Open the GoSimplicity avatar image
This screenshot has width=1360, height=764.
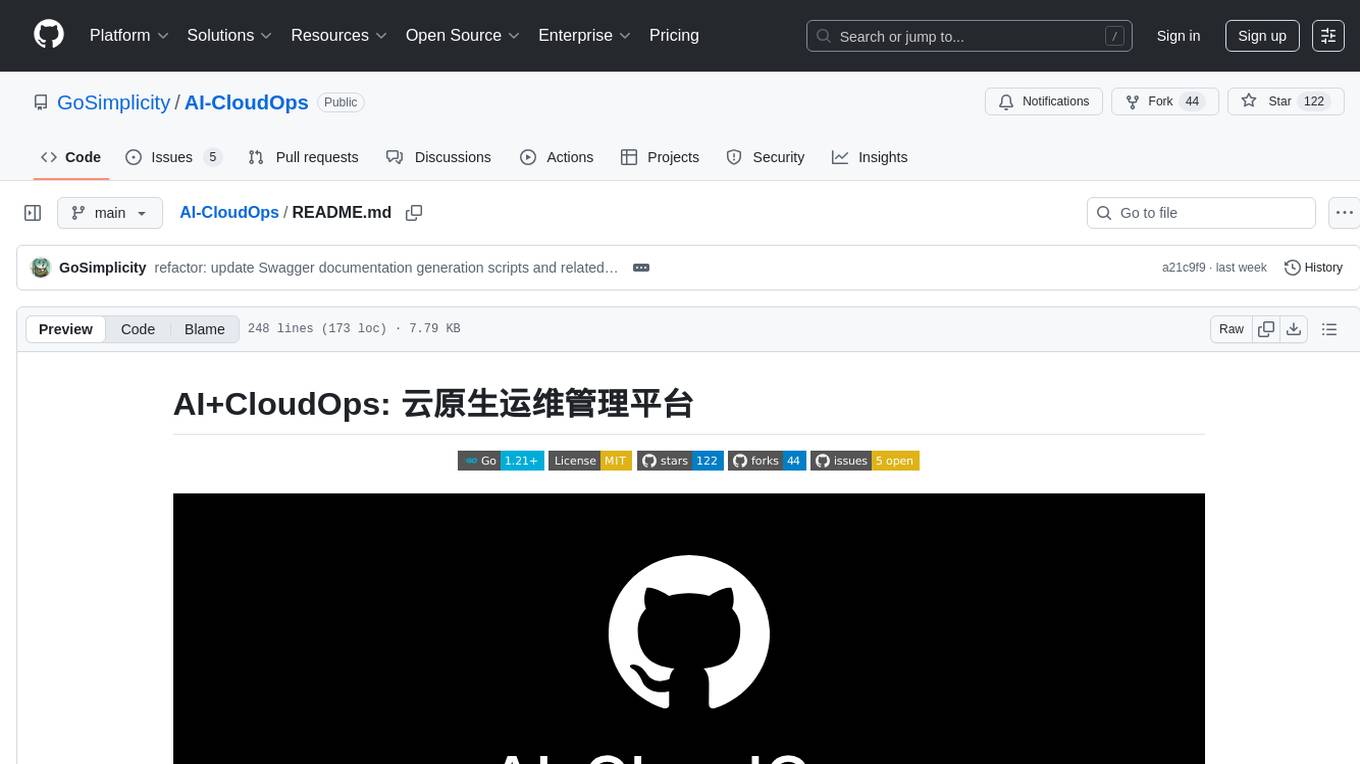tap(41, 268)
